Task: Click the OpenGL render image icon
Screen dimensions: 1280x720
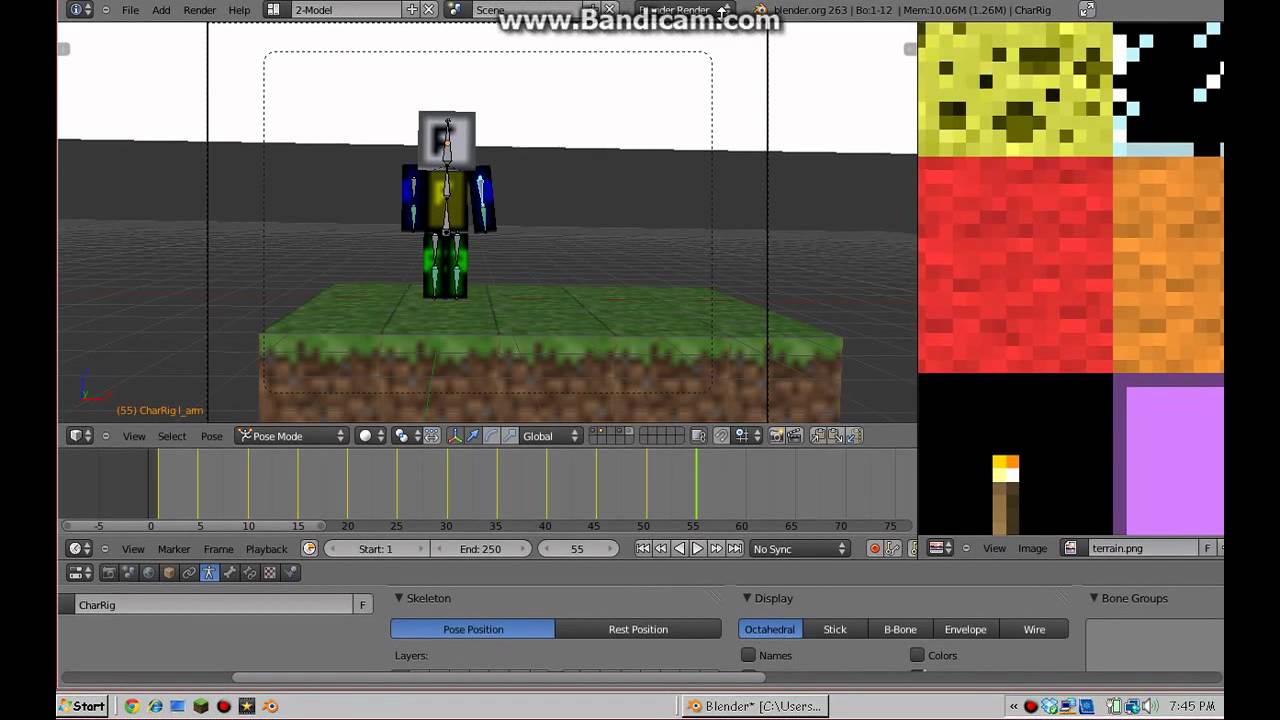Action: tap(776, 436)
